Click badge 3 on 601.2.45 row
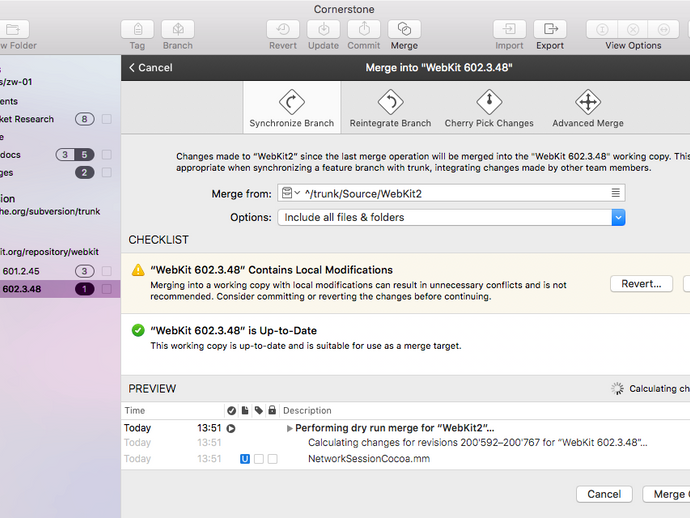Viewport: 690px width, 518px height. pos(84,271)
